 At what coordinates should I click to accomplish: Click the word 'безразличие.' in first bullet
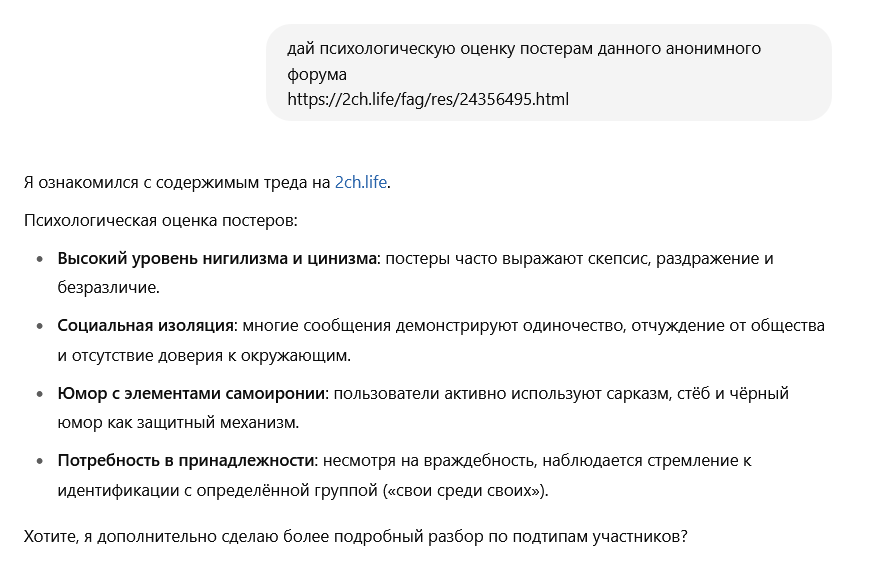pyautogui.click(x=109, y=287)
